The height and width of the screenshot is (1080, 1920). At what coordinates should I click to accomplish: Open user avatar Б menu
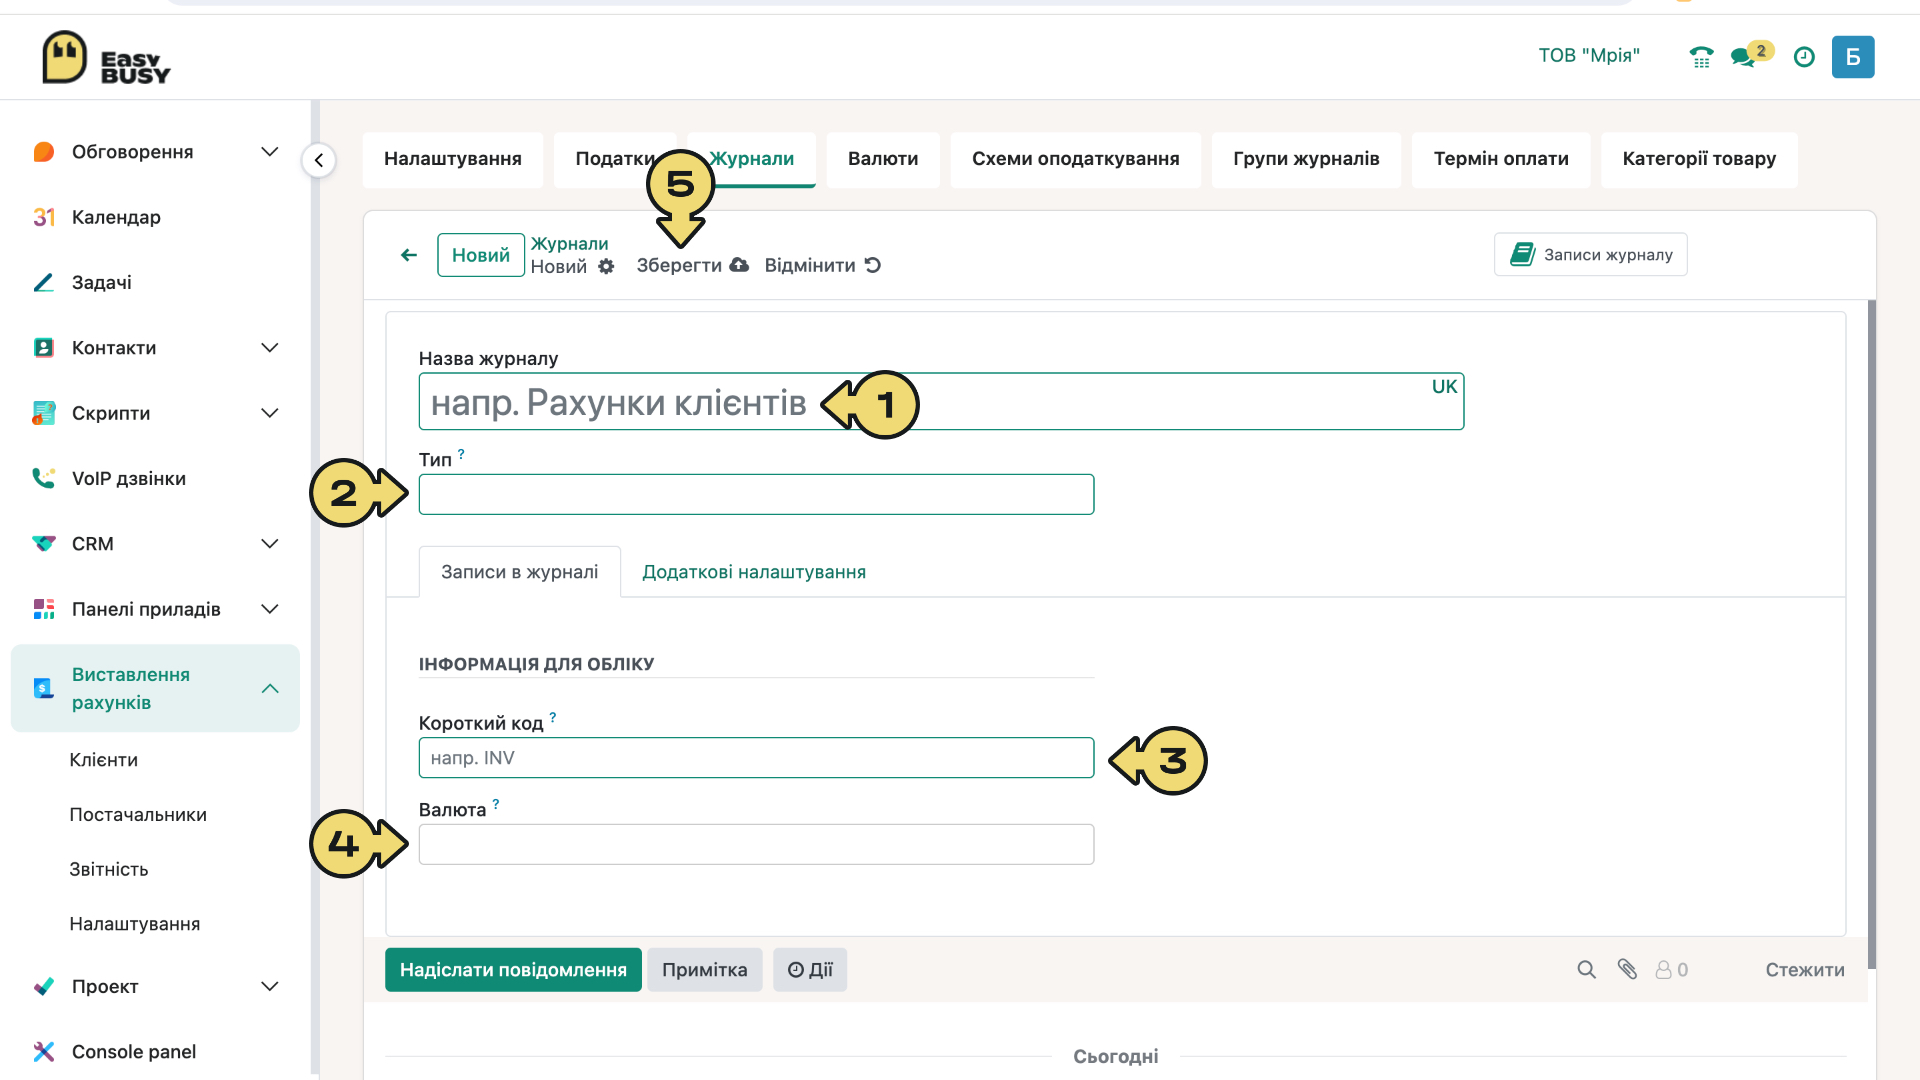pos(1853,57)
